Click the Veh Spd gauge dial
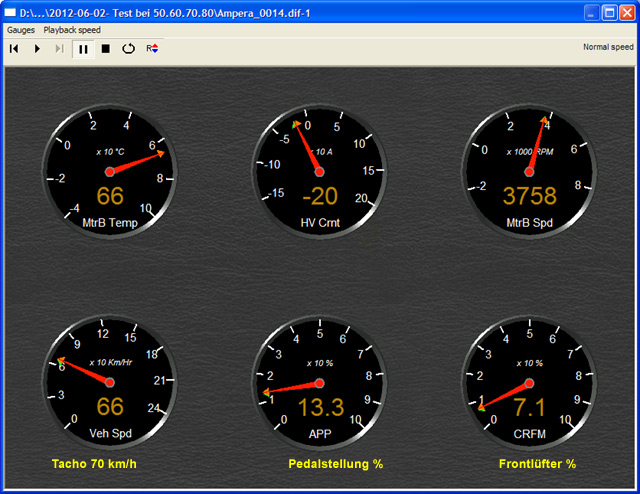This screenshot has height=494, width=640. coord(109,382)
